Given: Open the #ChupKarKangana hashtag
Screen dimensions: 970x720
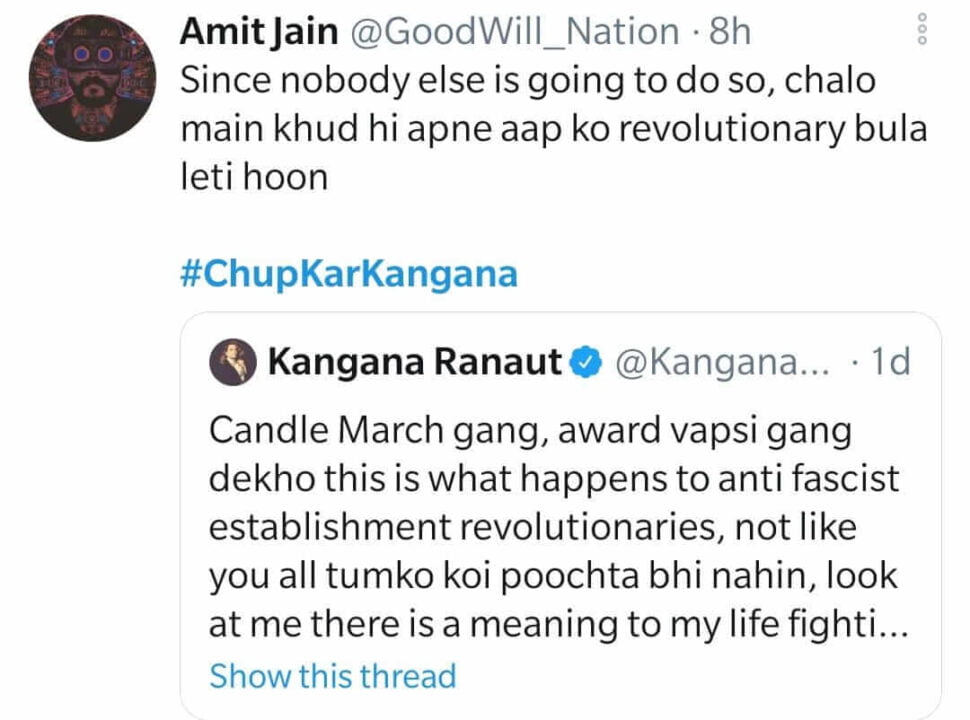Looking at the screenshot, I should [348, 274].
